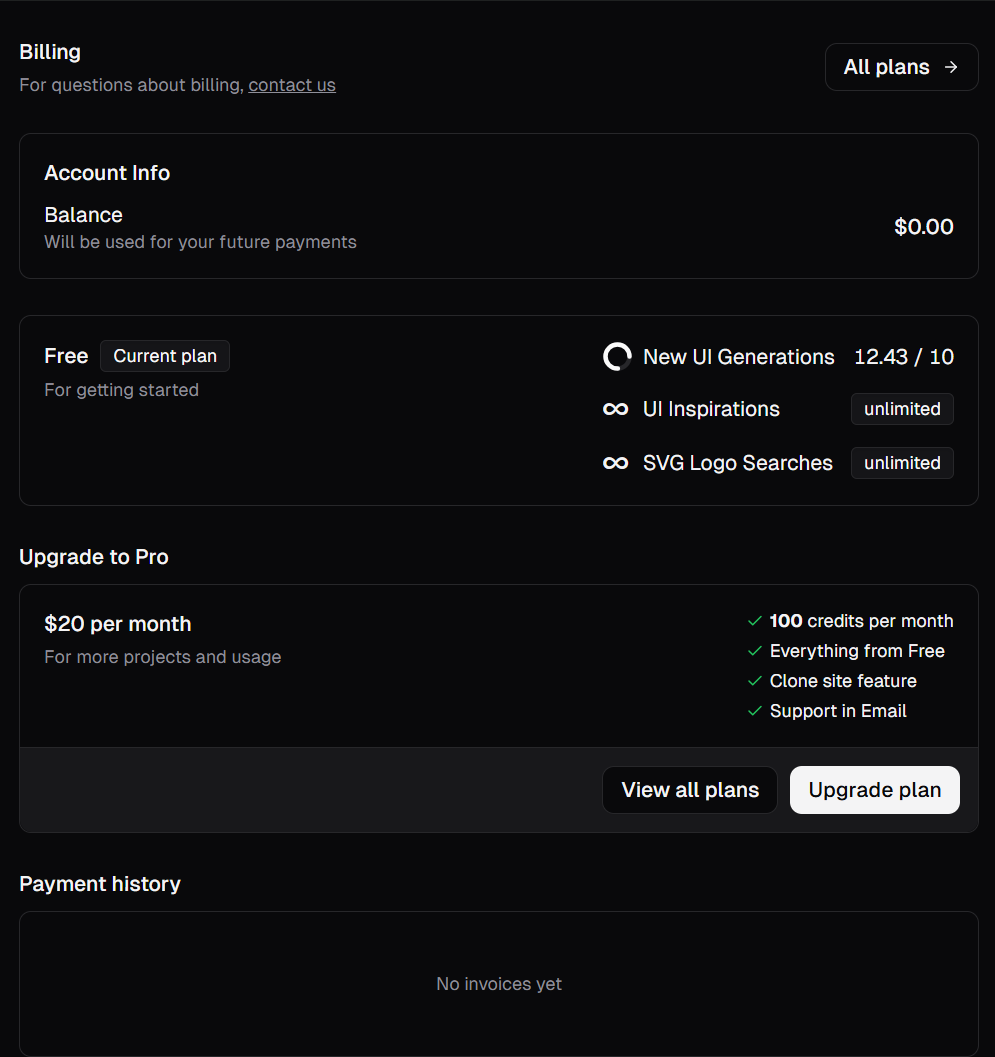
Task: Click the checkmark beside Clone site feature
Action: (755, 681)
